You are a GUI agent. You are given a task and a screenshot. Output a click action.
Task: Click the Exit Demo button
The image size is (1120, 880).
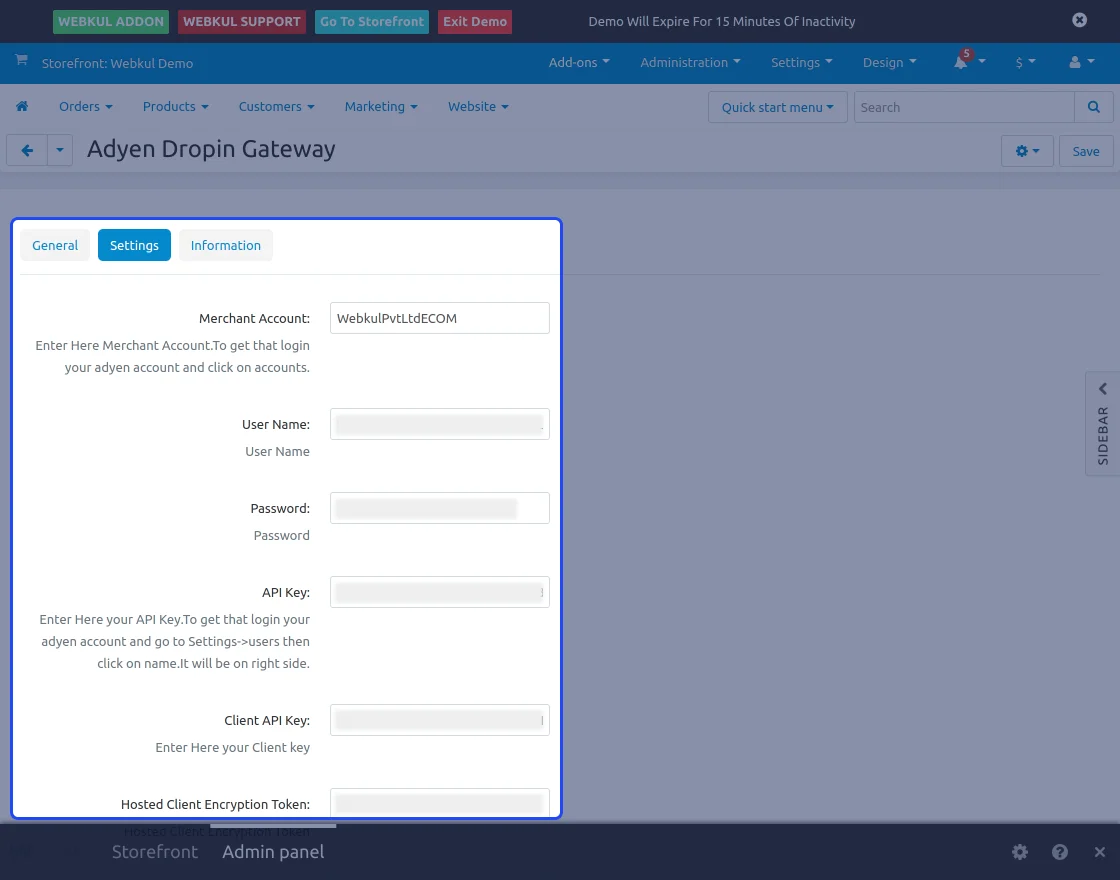(475, 21)
